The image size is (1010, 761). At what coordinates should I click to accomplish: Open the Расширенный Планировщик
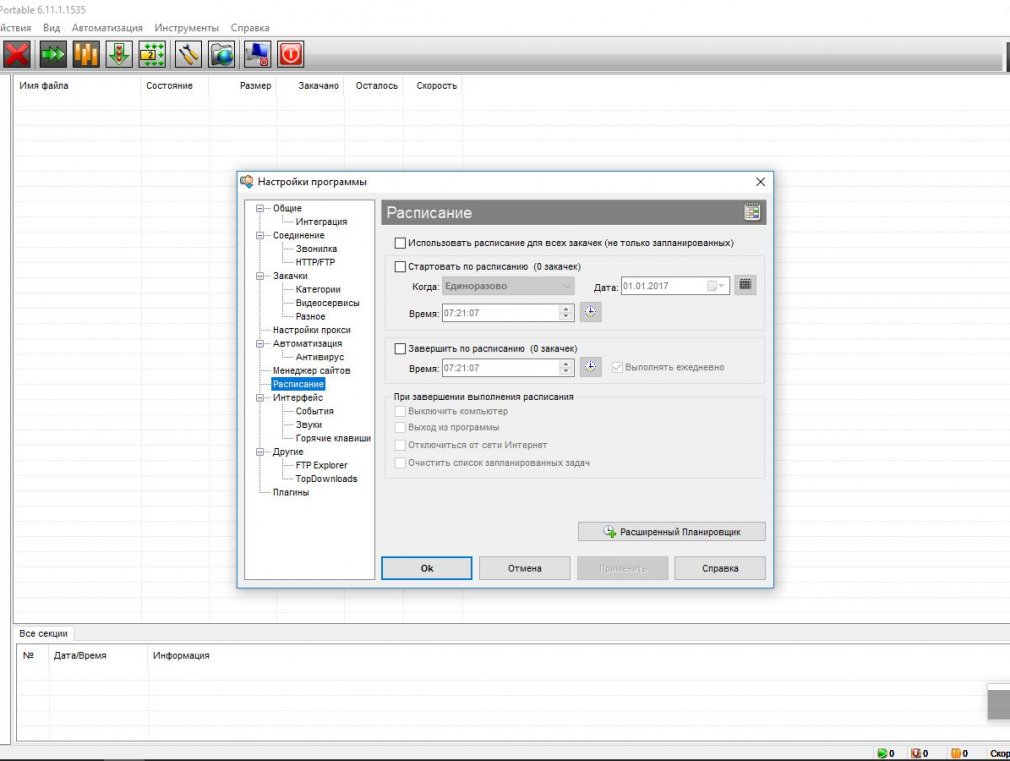(x=671, y=532)
